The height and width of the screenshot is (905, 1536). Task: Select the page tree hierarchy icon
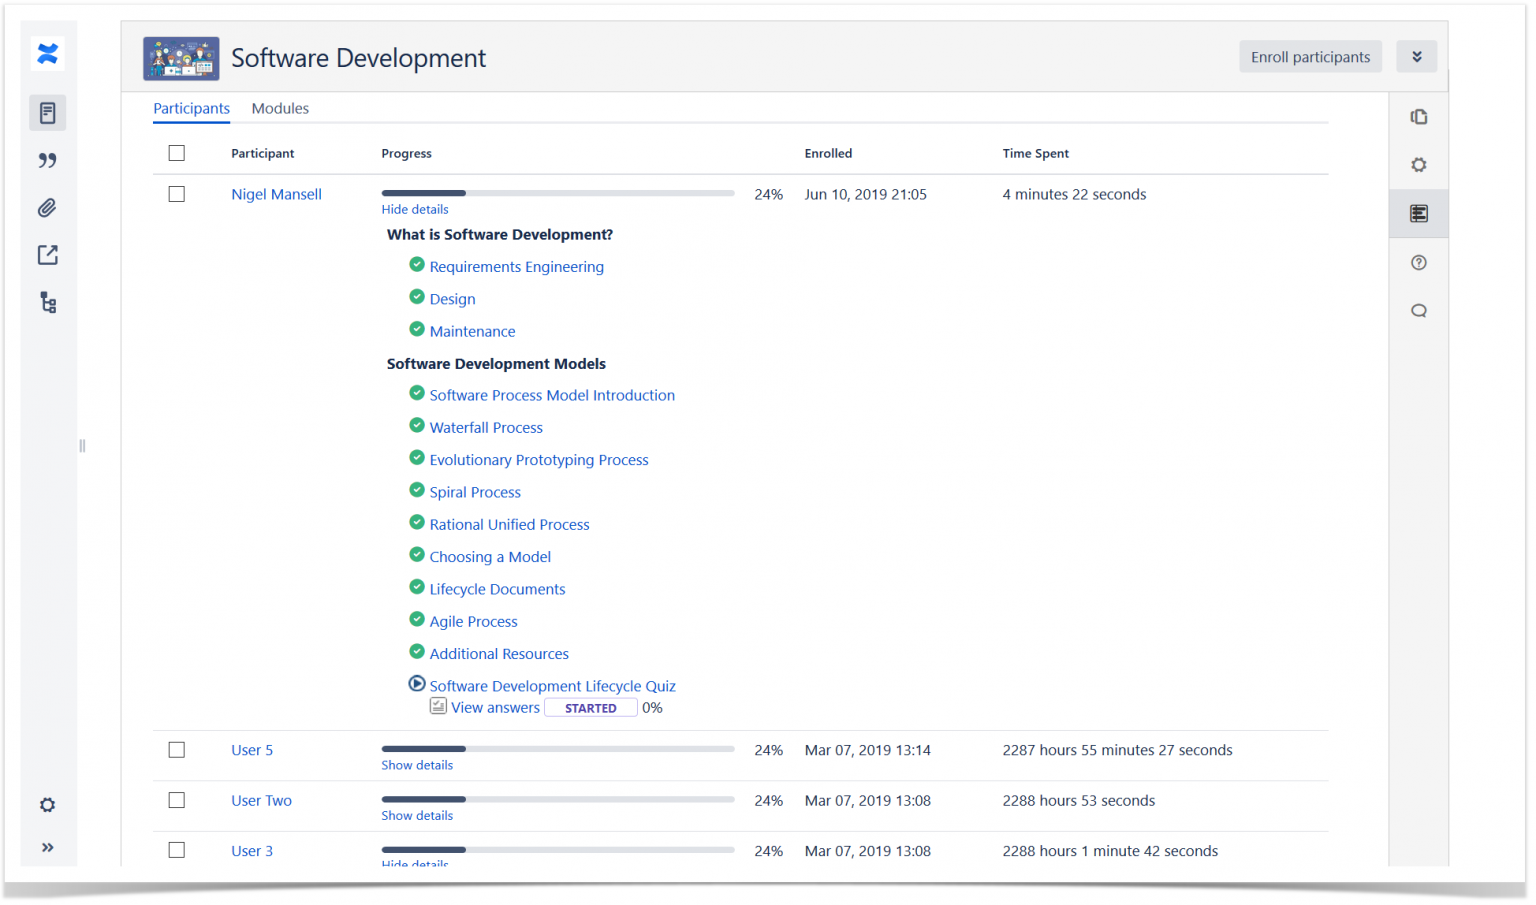pyautogui.click(x=47, y=302)
